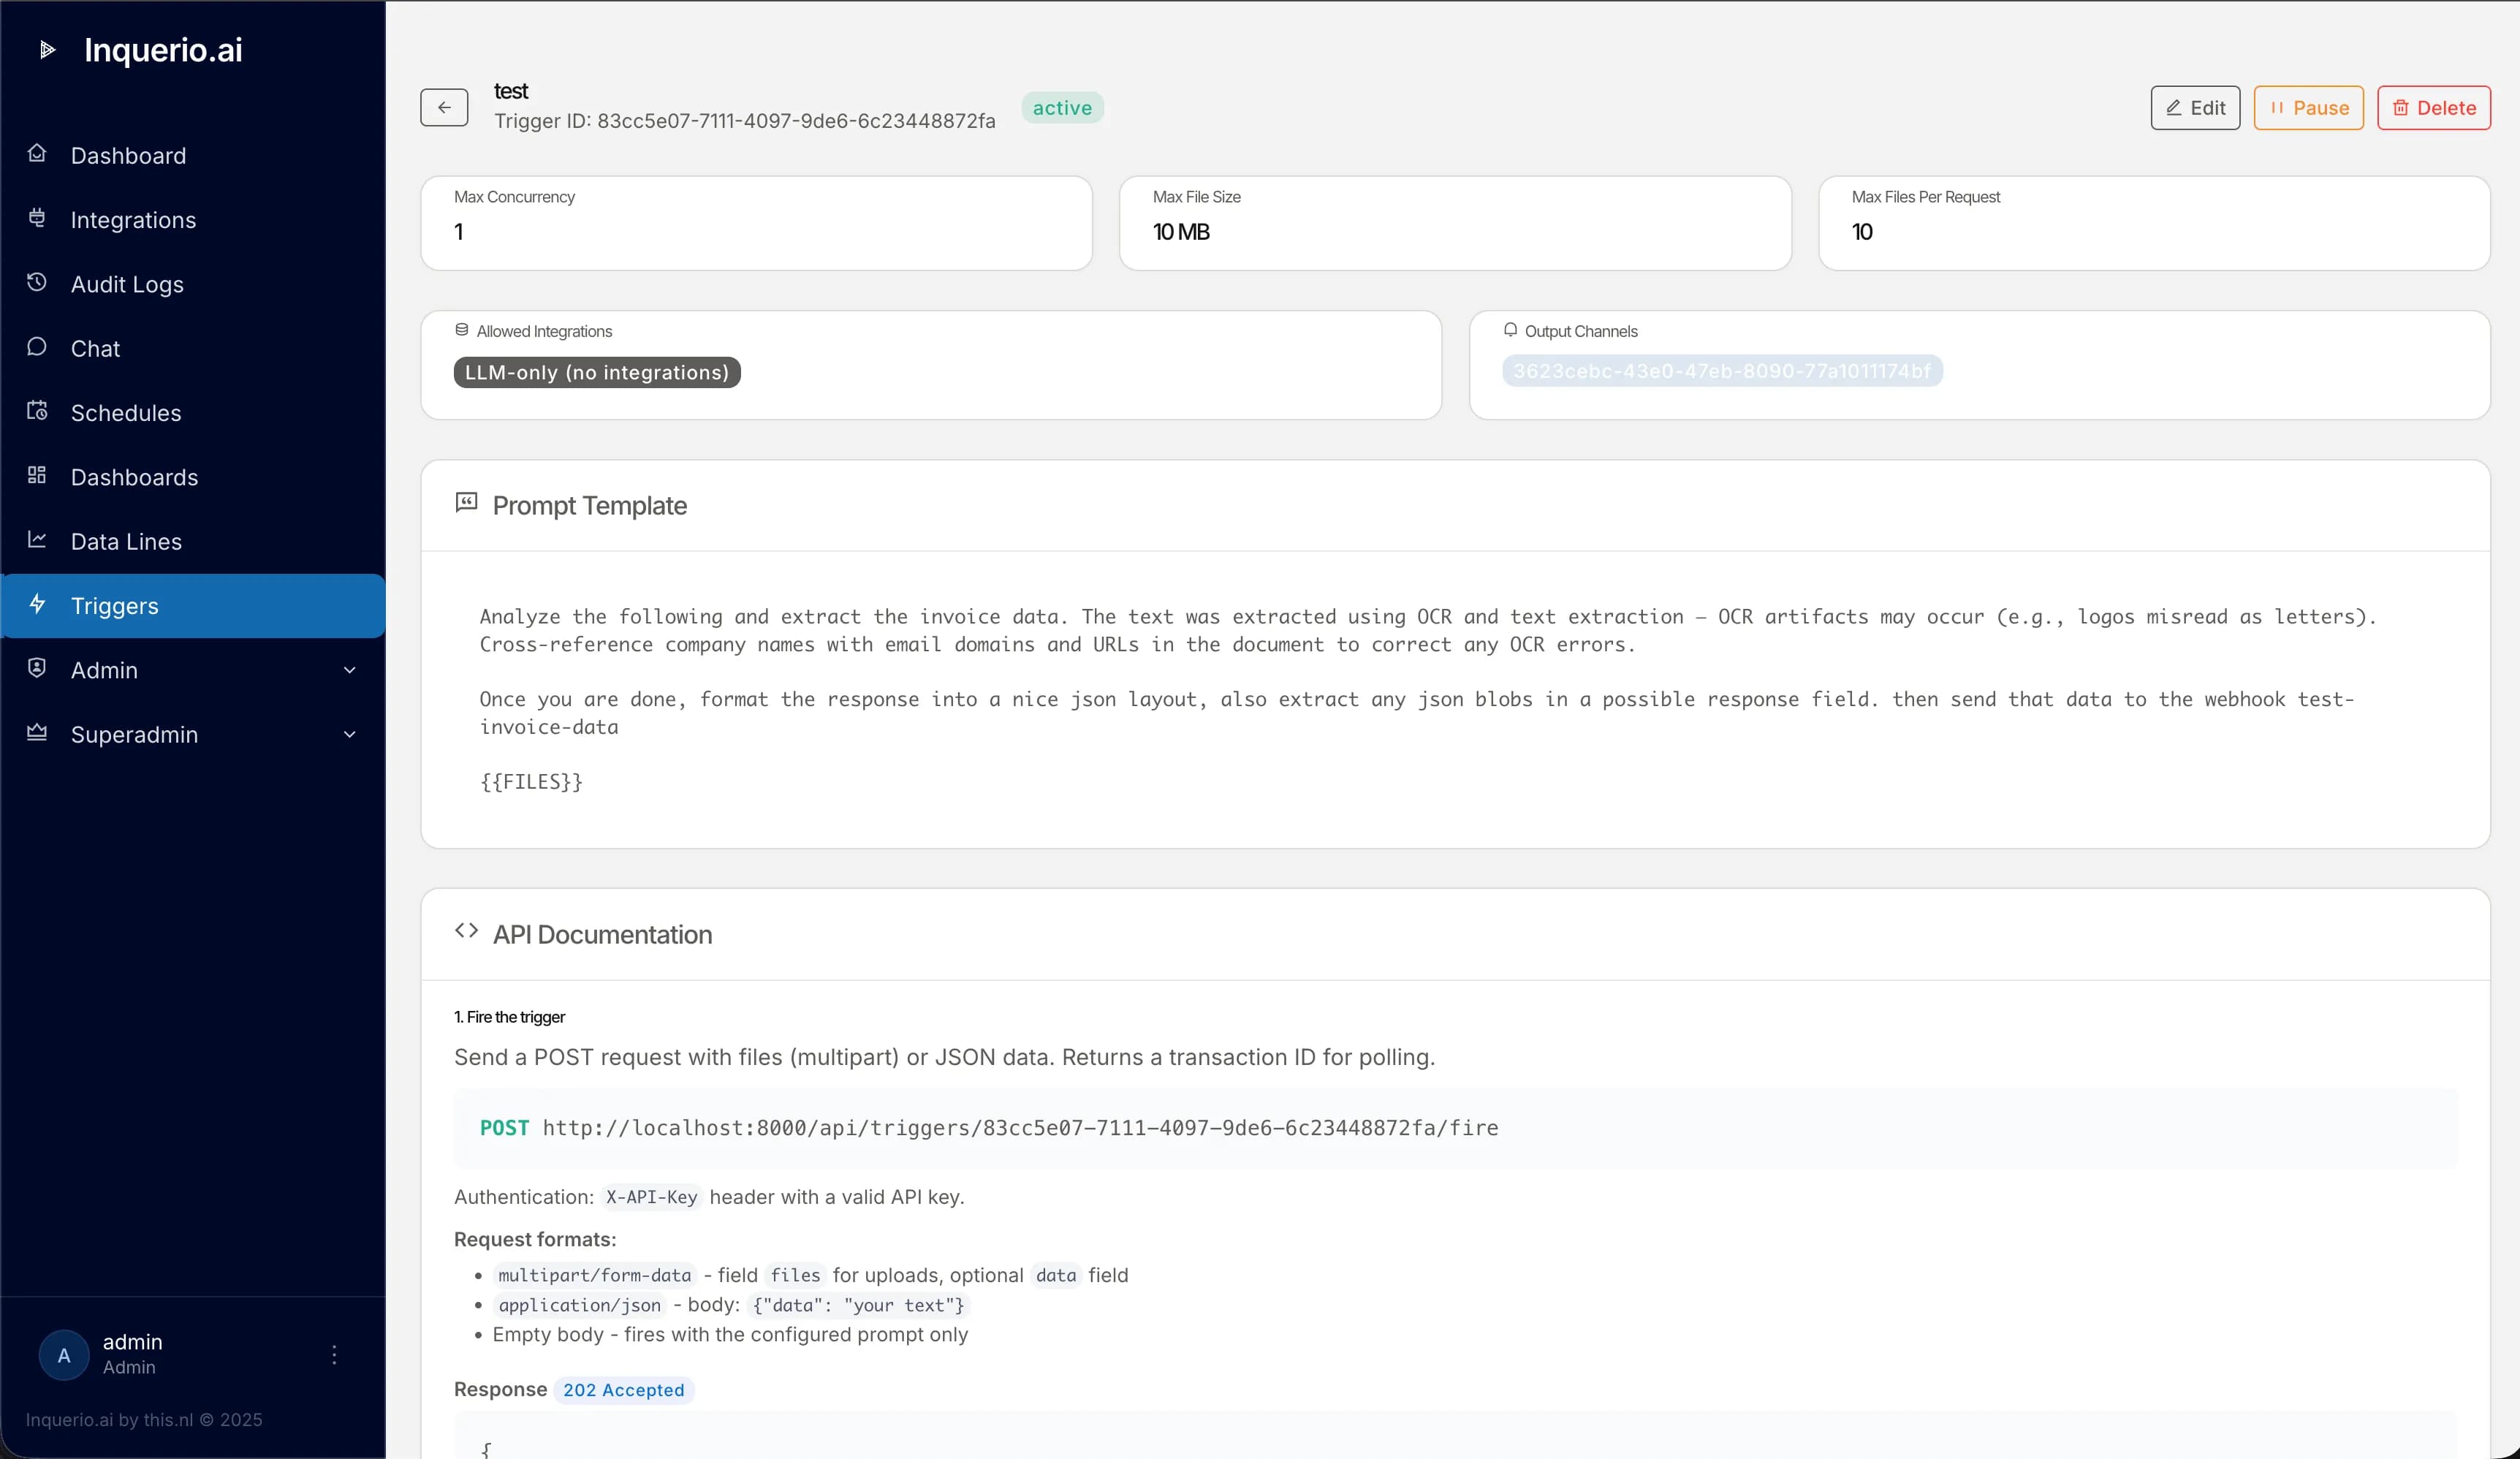Click the Integrations plug icon
This screenshot has height=1459, width=2520.
coord(37,218)
